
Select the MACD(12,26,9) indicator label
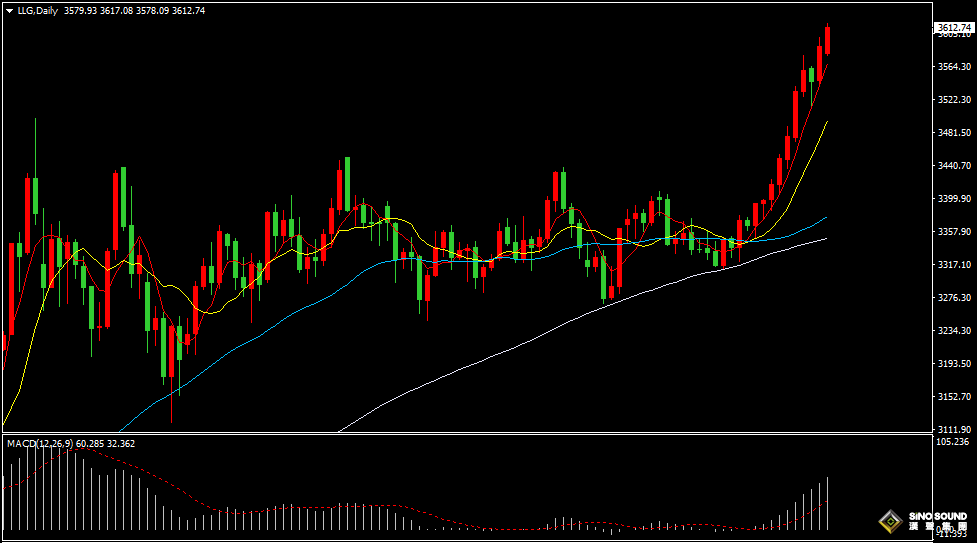click(38, 443)
